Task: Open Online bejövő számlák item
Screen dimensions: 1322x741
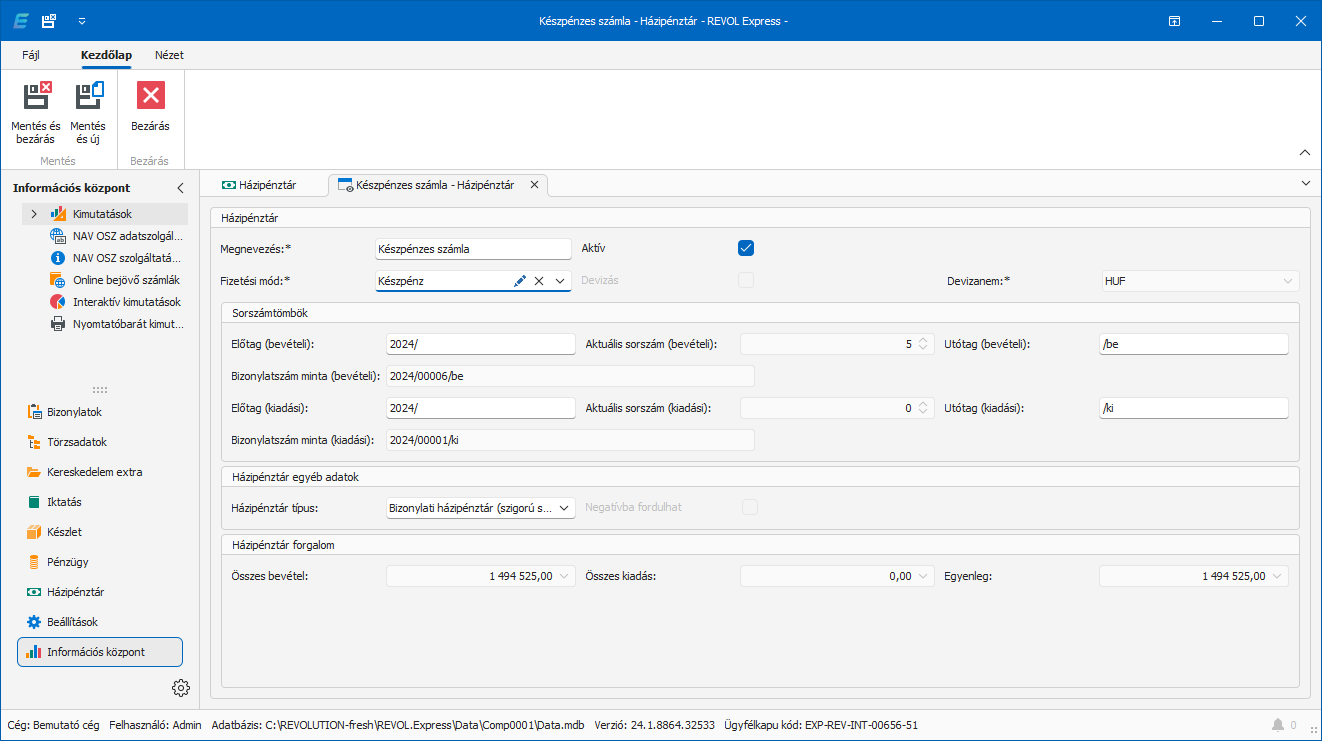Action: tap(125, 280)
